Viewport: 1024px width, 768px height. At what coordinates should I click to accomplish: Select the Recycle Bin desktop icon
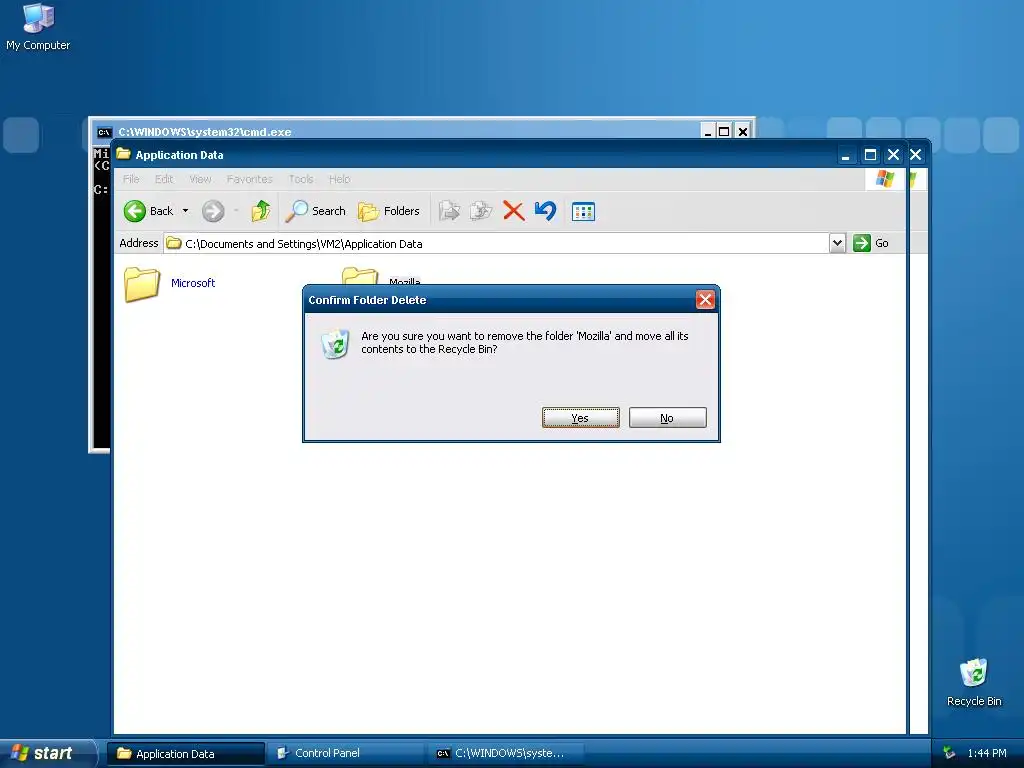click(974, 682)
